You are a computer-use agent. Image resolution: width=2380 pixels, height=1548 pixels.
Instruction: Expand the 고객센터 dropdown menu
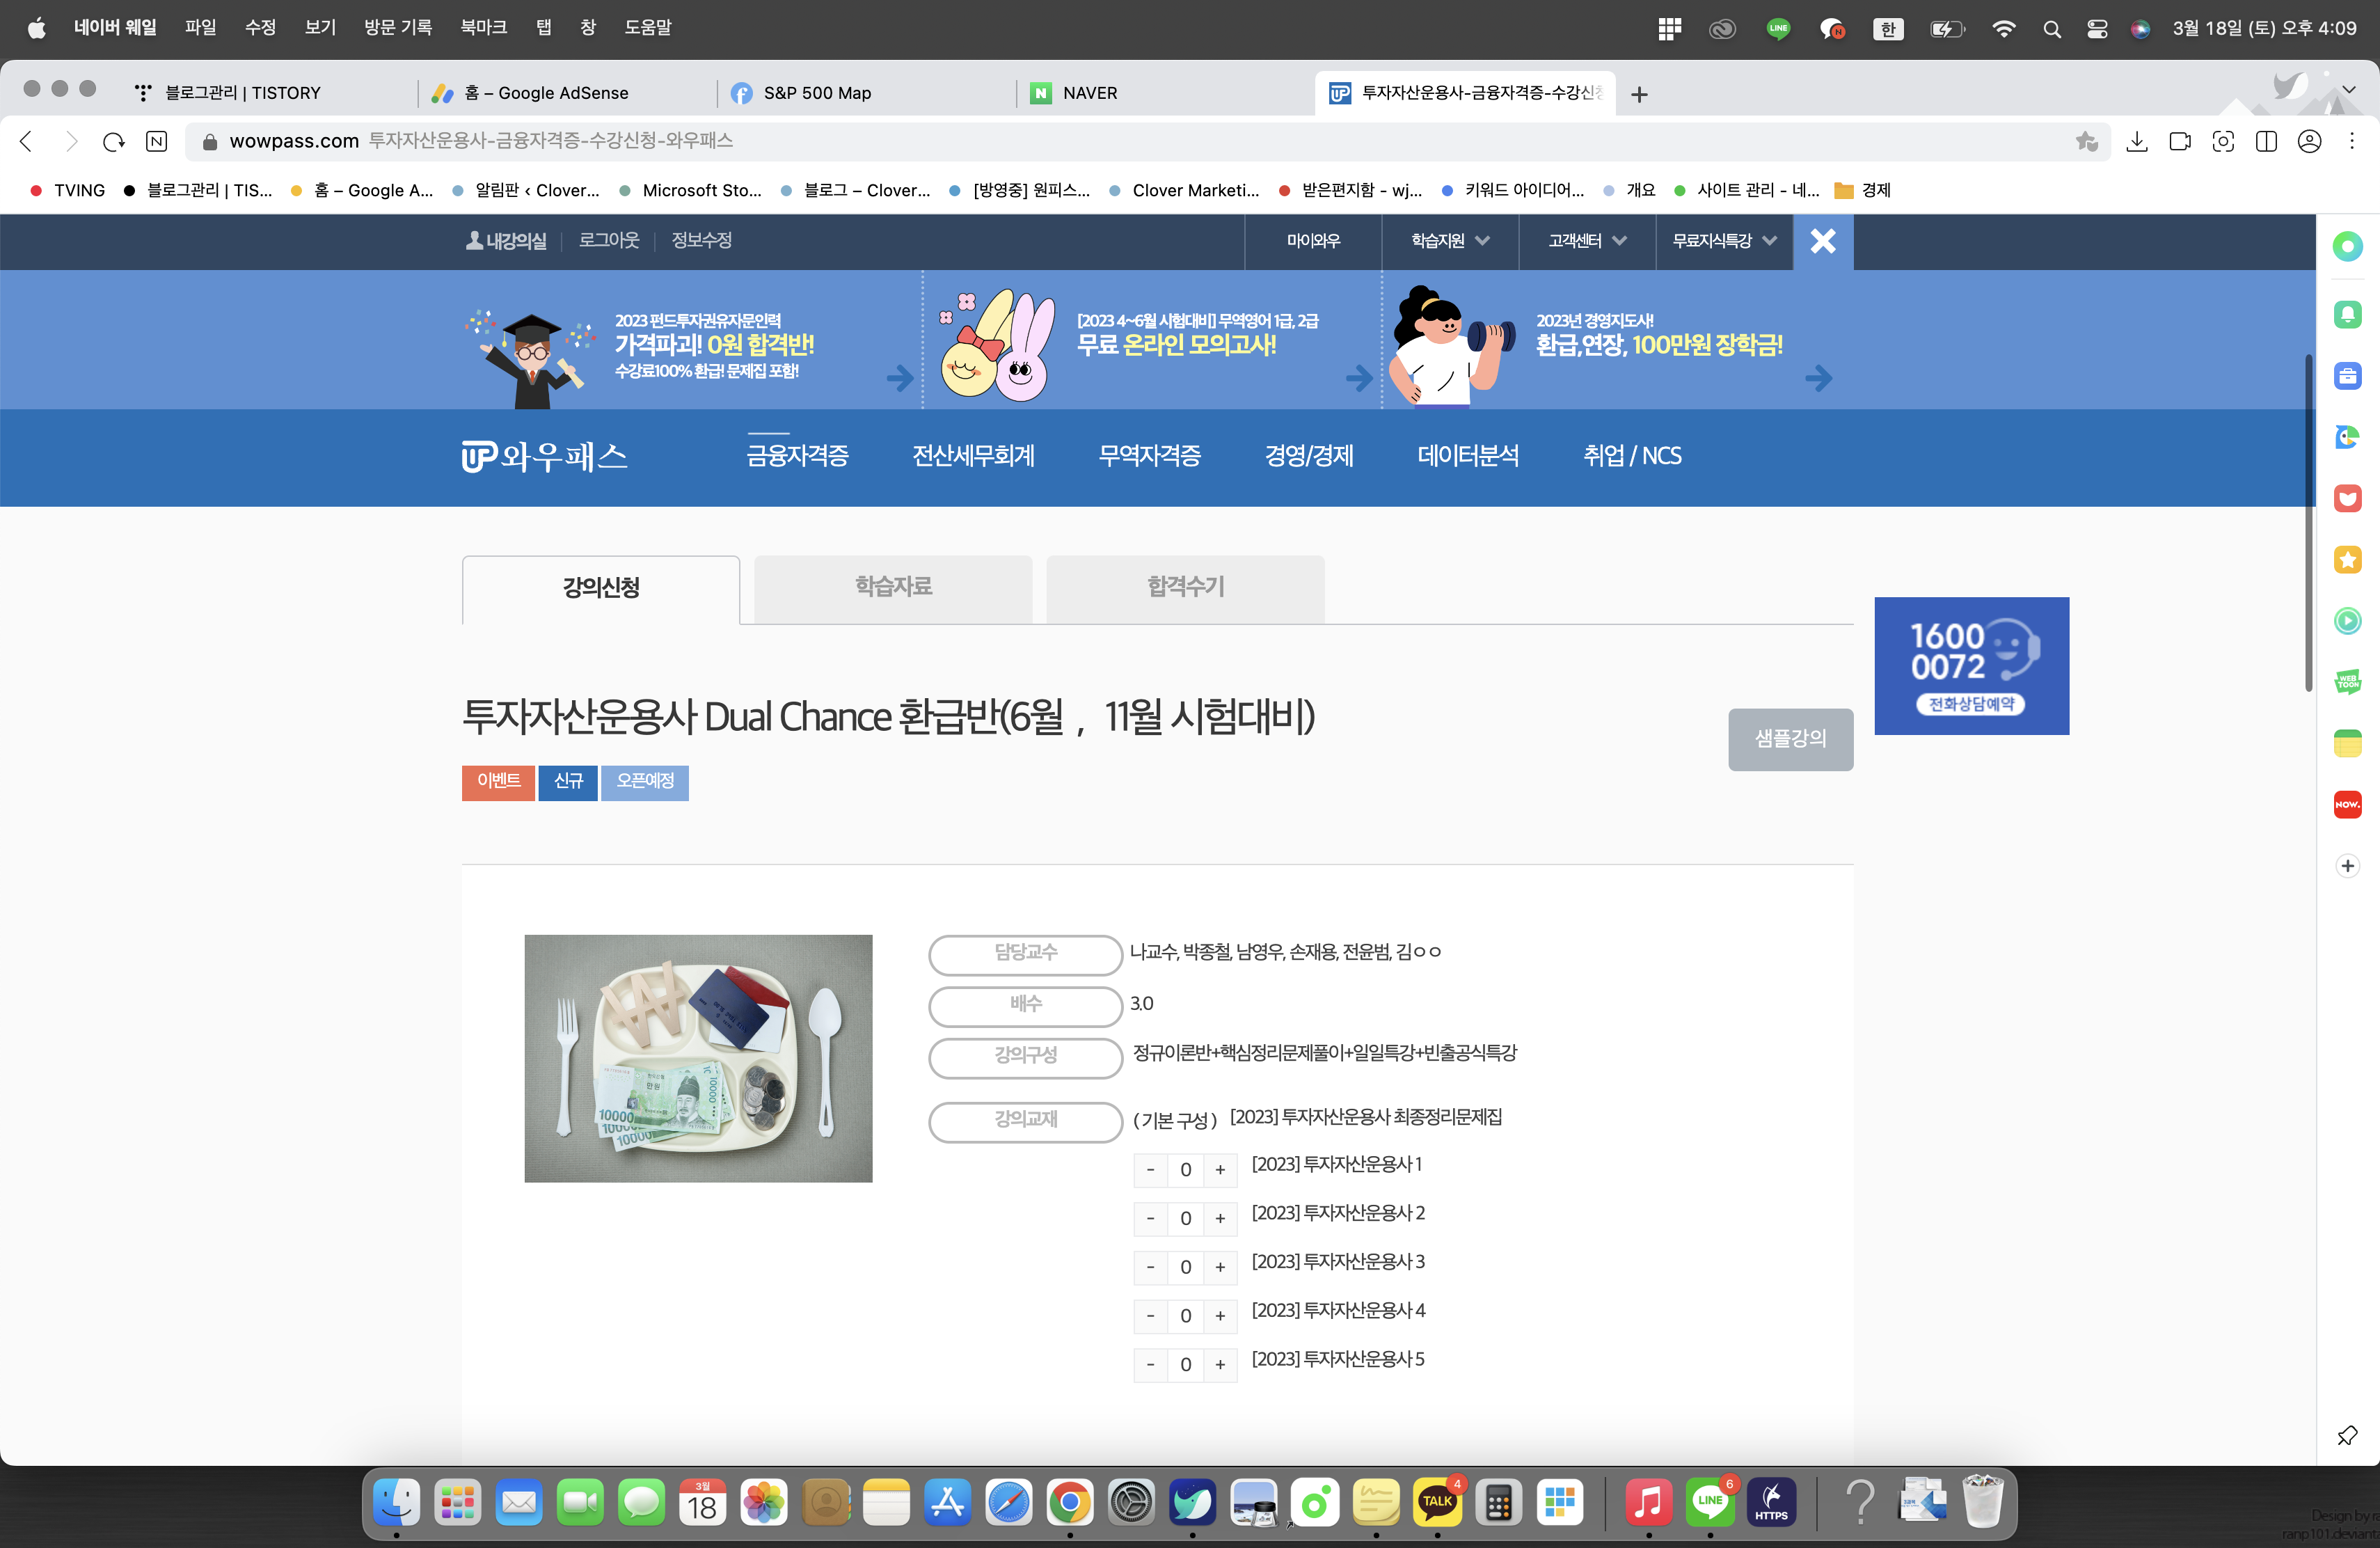(1586, 241)
